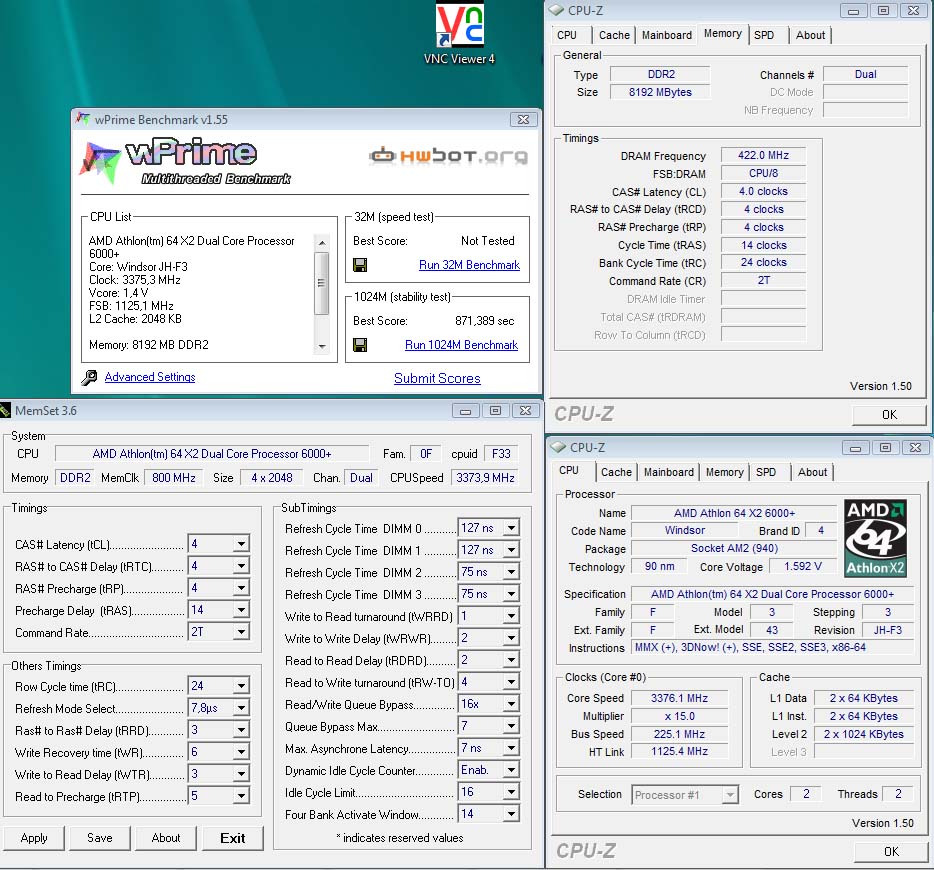Switch to CPU tab in upper CPU-Z
The image size is (934, 870).
(x=567, y=35)
